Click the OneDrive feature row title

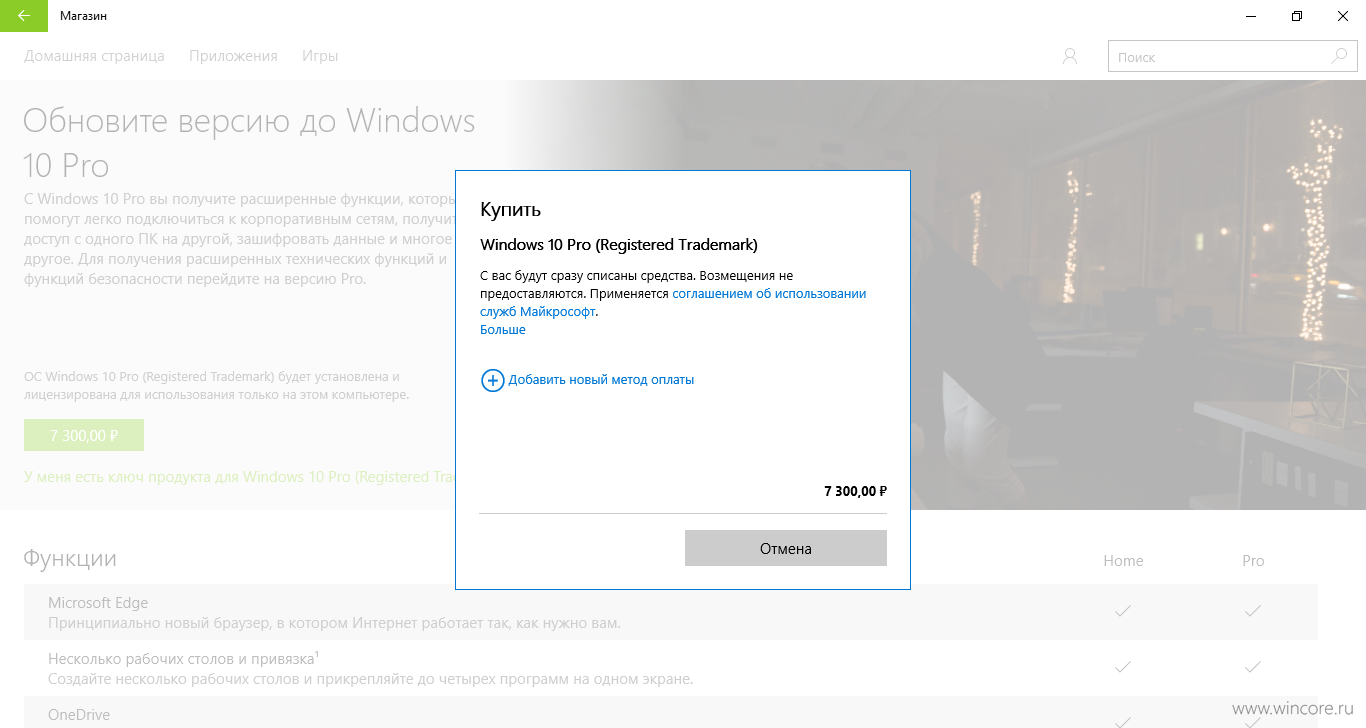(x=79, y=715)
